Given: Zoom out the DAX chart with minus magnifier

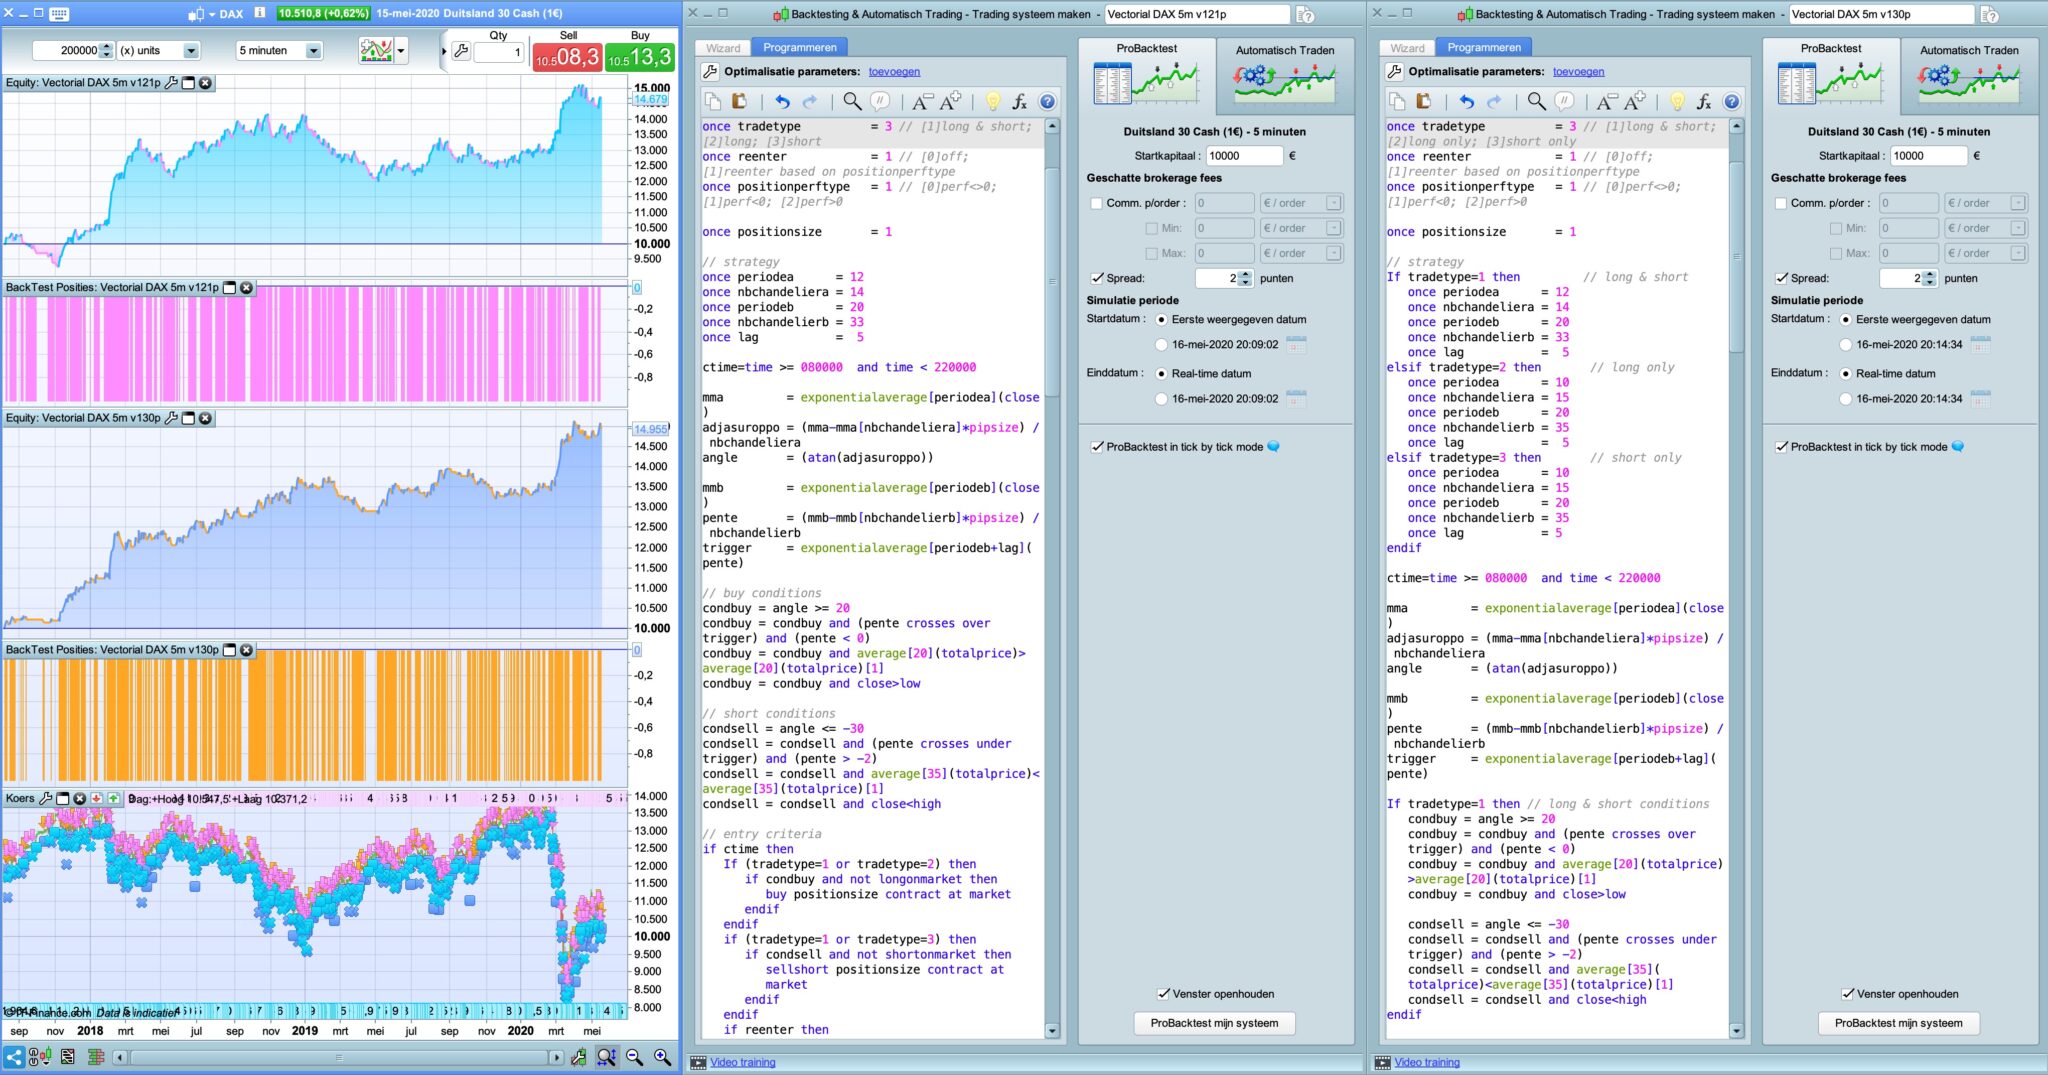Looking at the screenshot, I should pos(634,1057).
